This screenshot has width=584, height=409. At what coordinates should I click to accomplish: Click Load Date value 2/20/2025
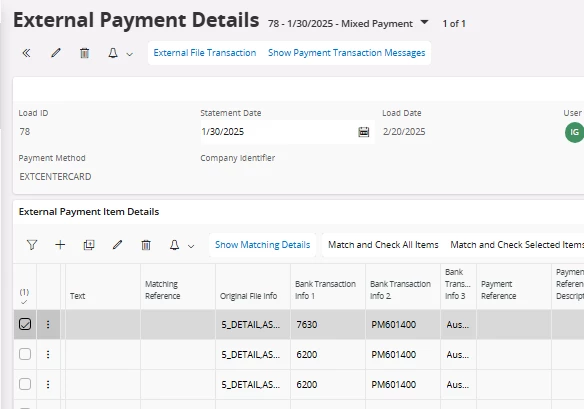pos(404,132)
